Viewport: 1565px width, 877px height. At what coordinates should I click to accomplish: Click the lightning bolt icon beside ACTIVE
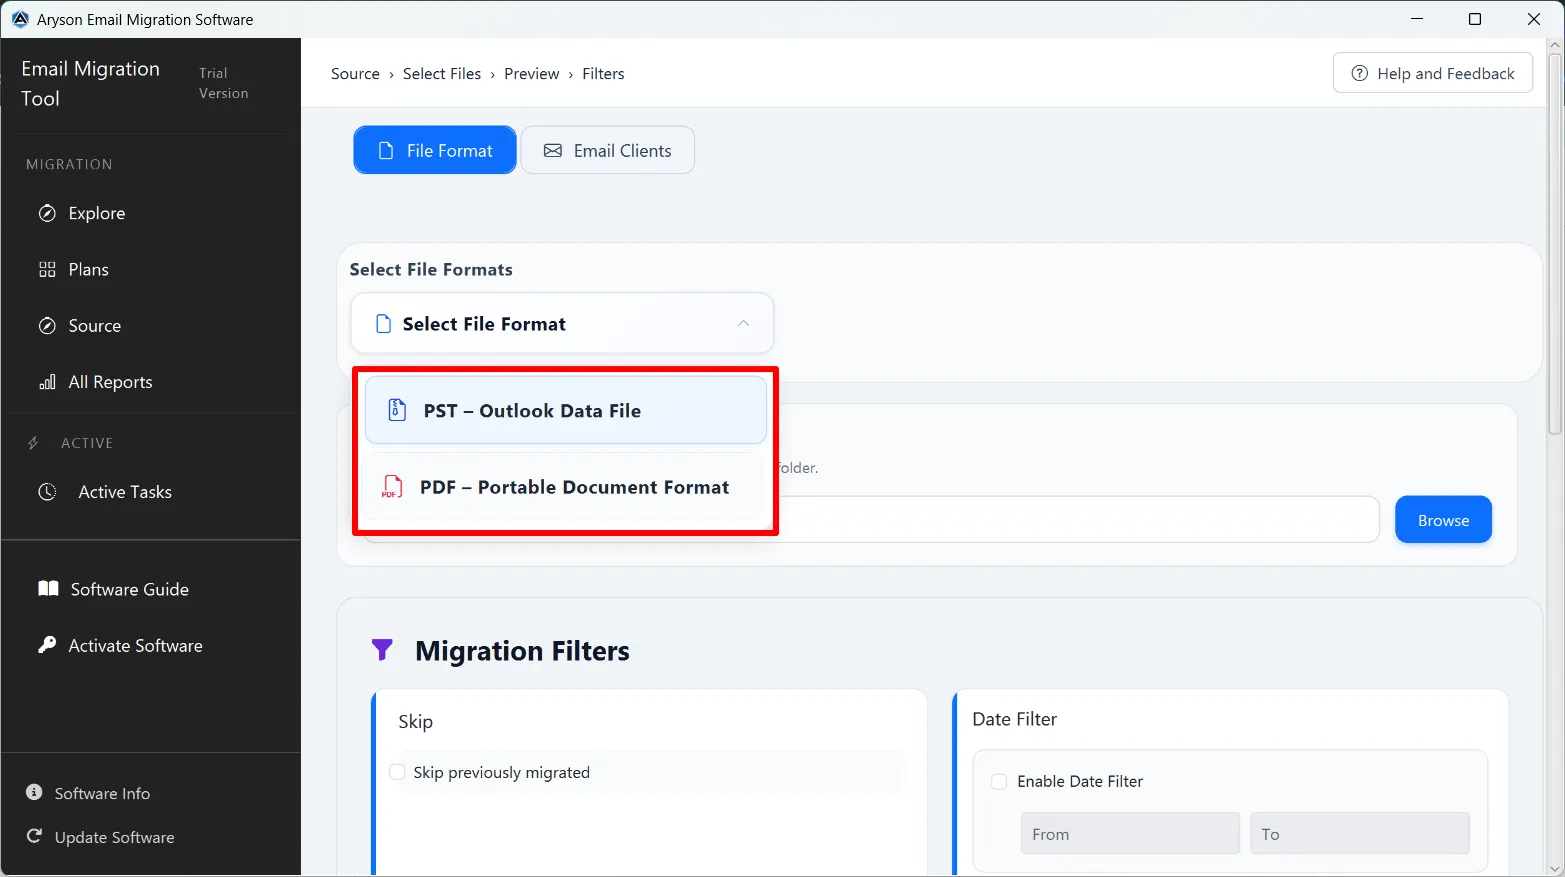(x=33, y=442)
